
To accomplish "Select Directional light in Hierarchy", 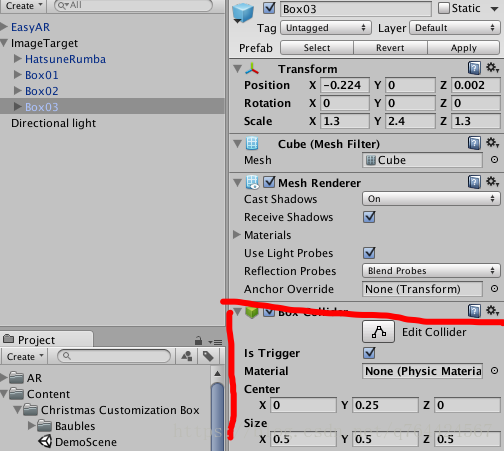I will (x=53, y=123).
